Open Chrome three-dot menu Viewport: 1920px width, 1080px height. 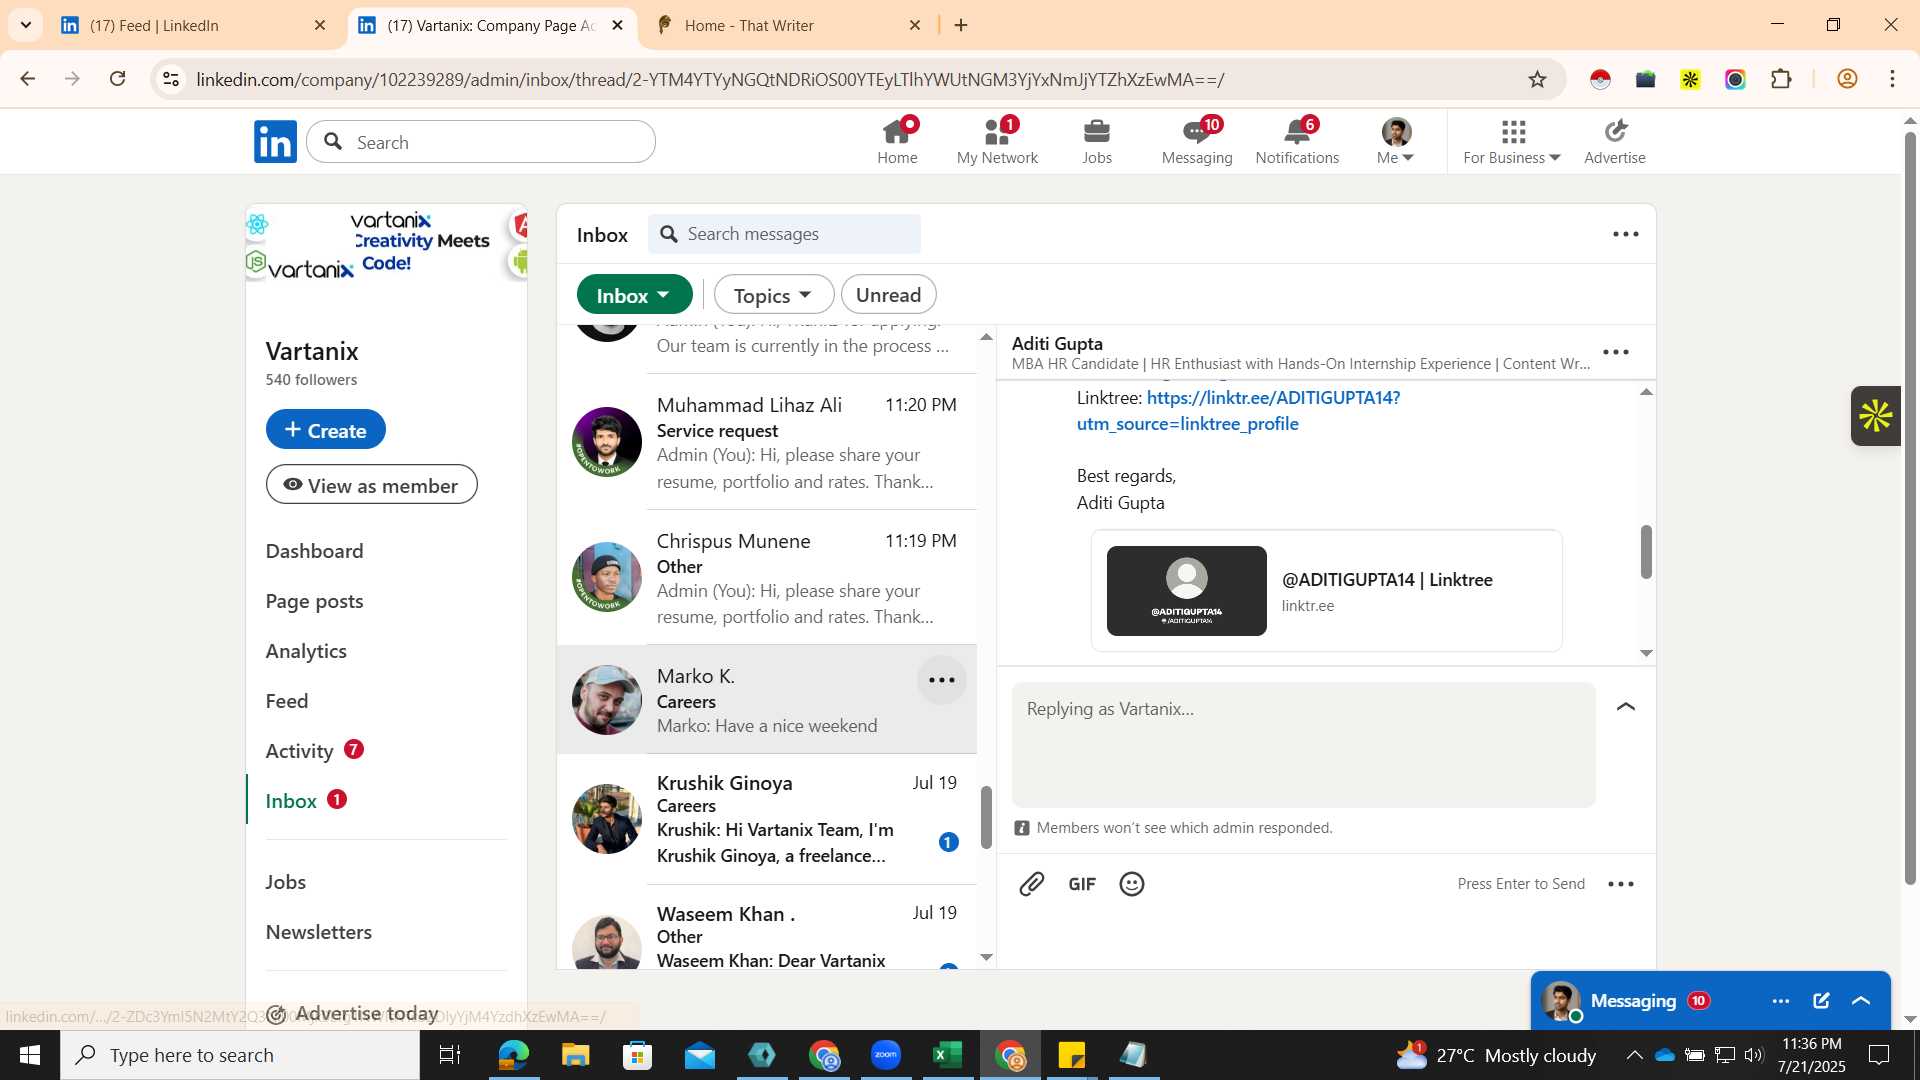coord(1892,79)
